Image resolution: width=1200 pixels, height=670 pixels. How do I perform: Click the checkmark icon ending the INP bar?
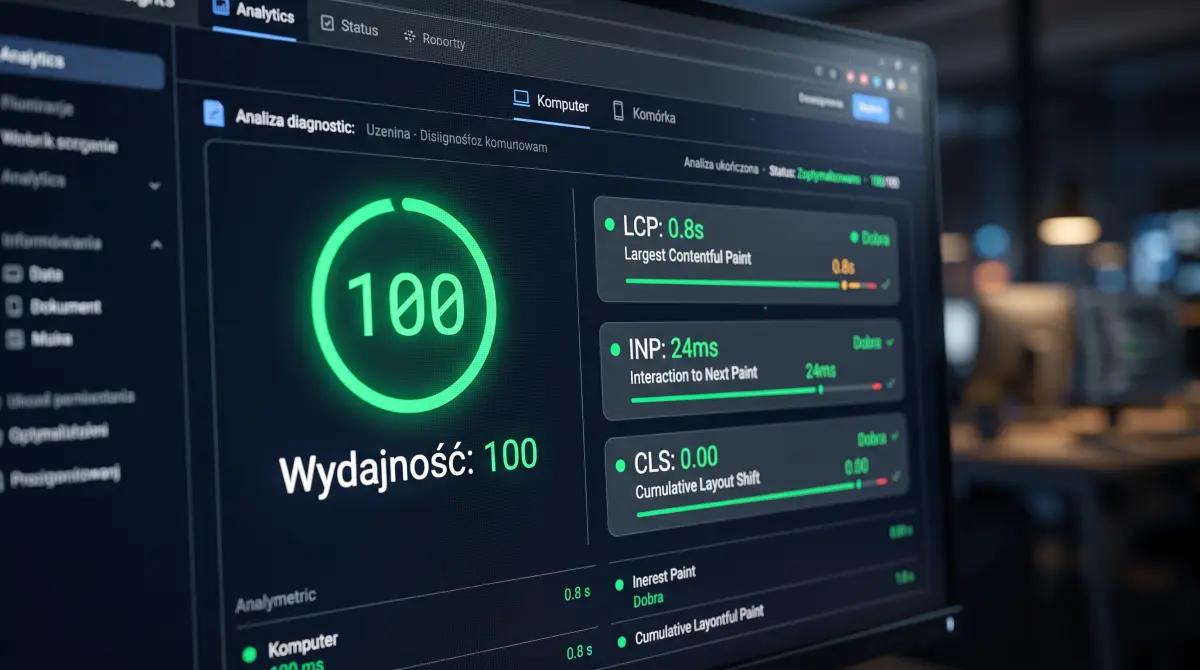(891, 383)
